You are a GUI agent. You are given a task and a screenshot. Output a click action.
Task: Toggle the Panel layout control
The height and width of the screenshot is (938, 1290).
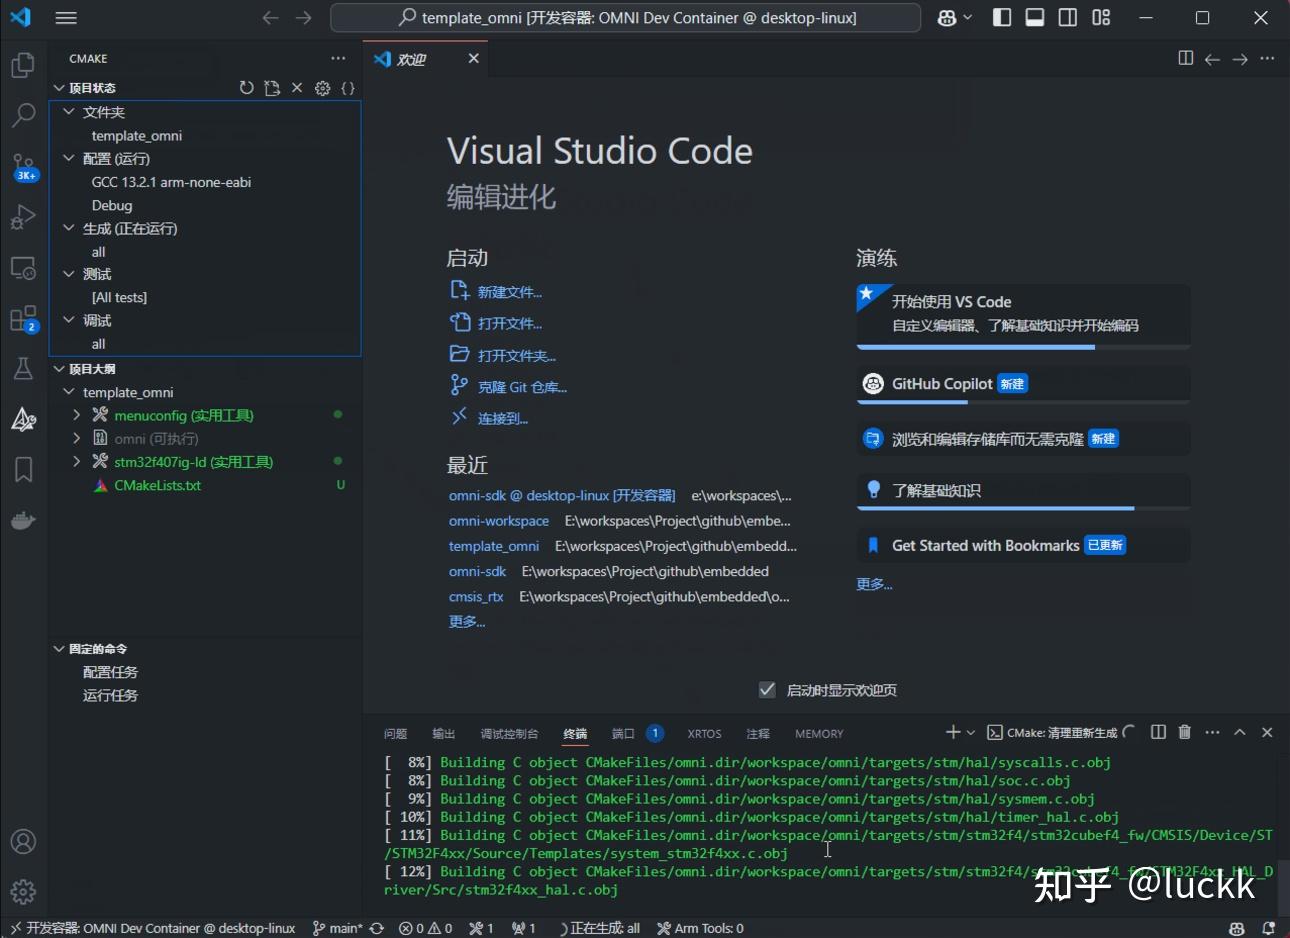[x=1034, y=17]
